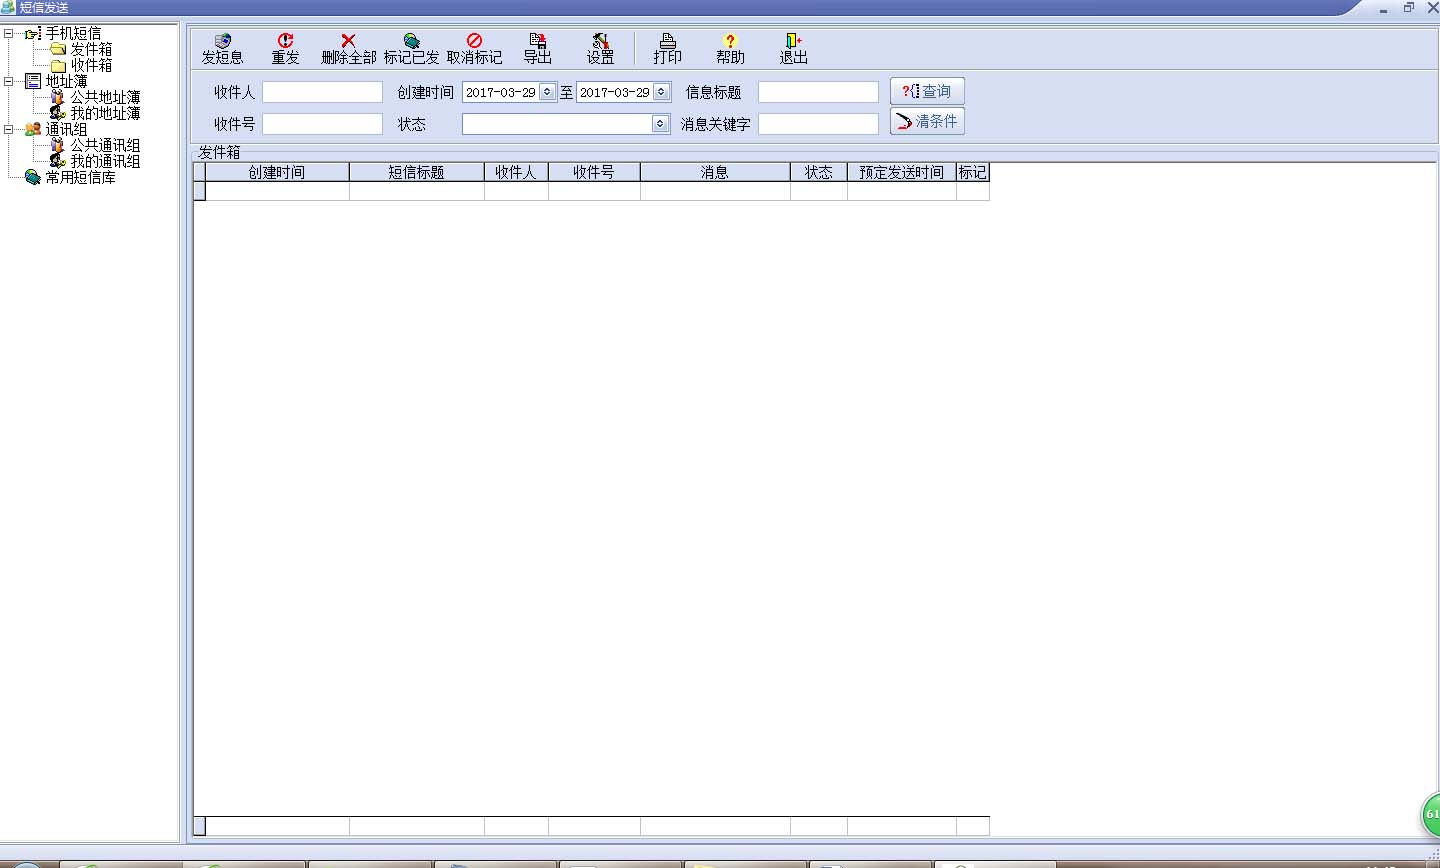Click the 收件号 column header
The width and height of the screenshot is (1440, 868).
point(594,172)
